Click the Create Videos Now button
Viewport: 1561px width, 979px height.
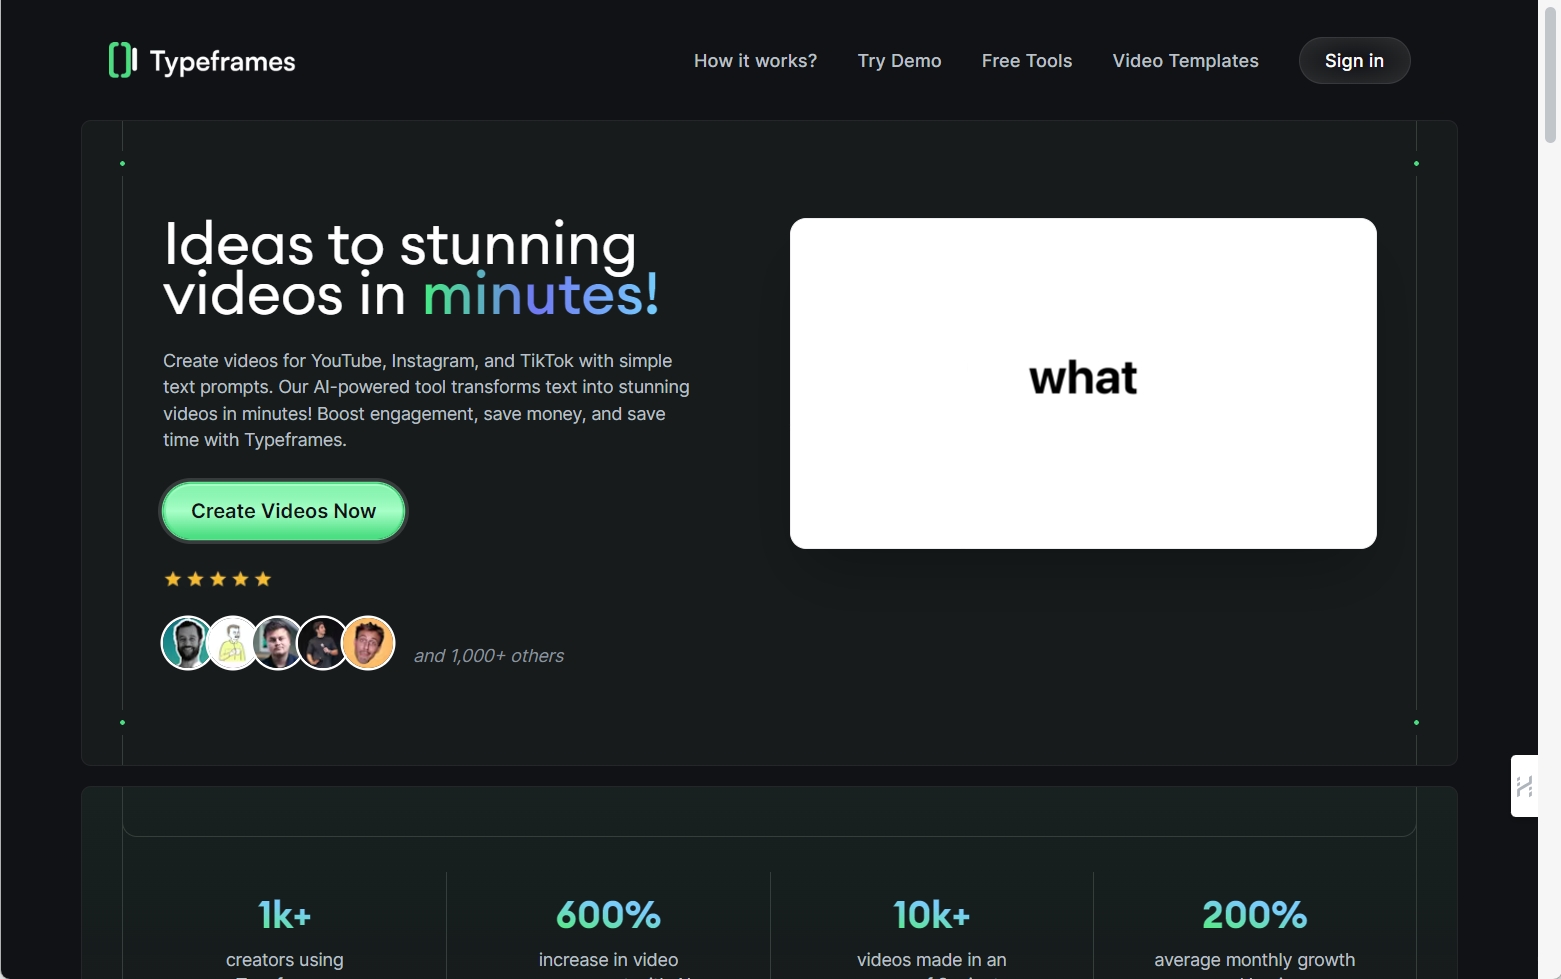click(283, 511)
